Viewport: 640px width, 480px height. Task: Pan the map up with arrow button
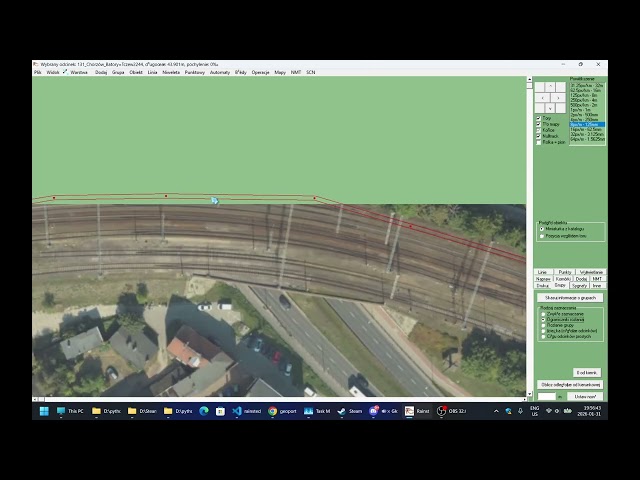550,87
